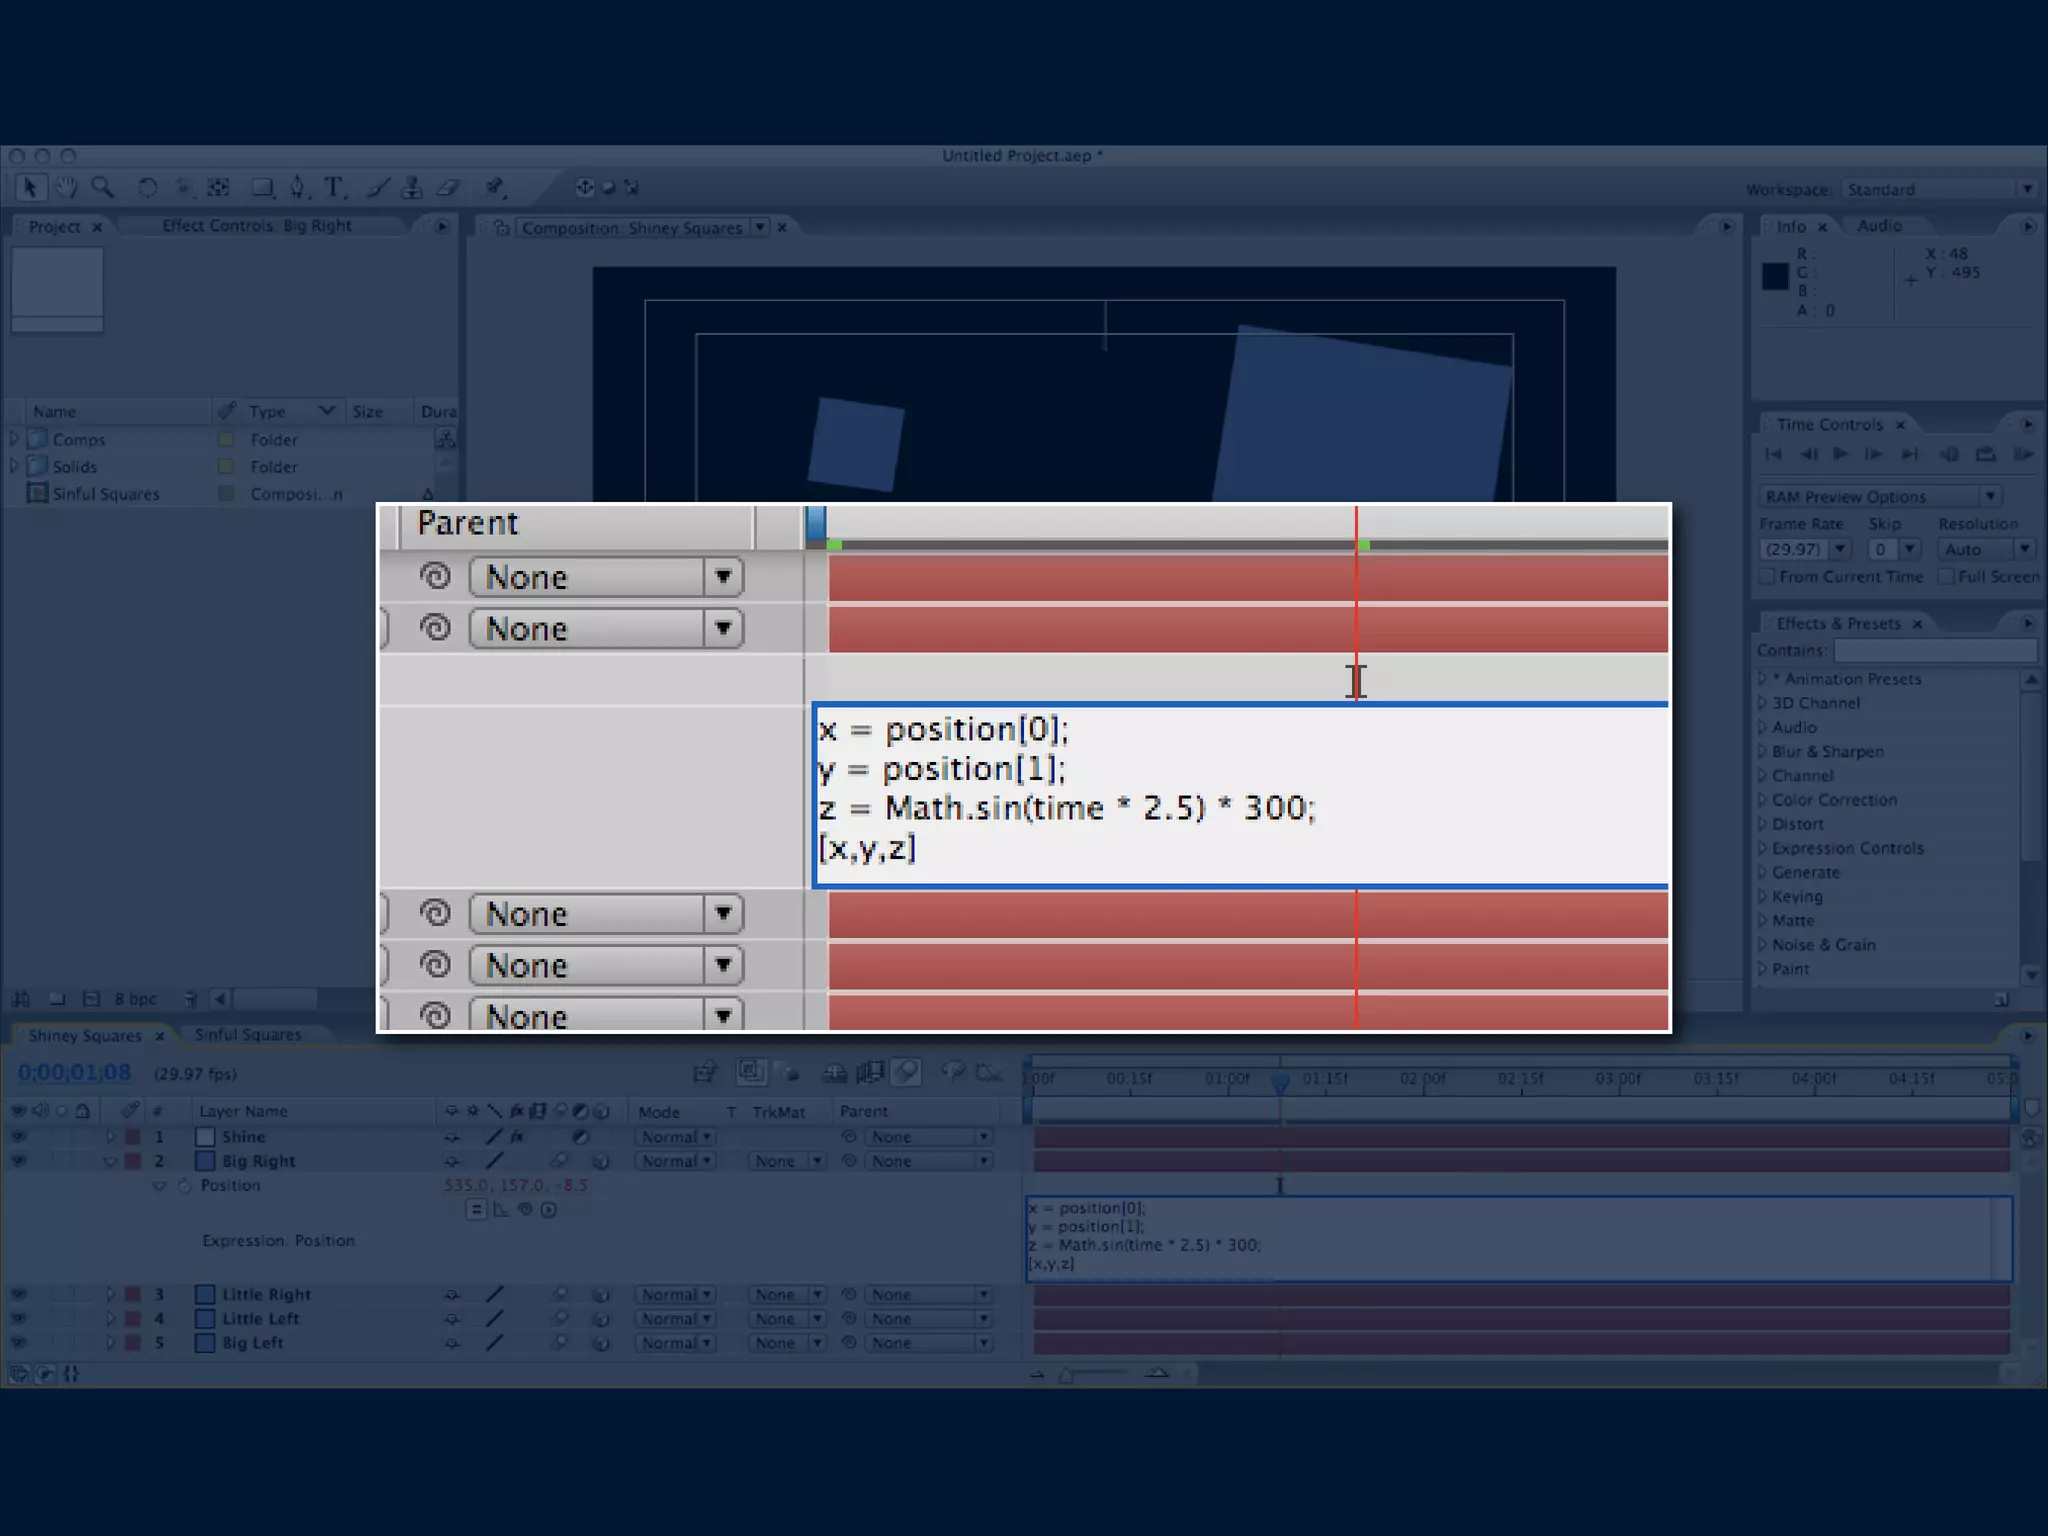Click the Contains search field in Effects & Presets
The image size is (2048, 1536).
1935,651
